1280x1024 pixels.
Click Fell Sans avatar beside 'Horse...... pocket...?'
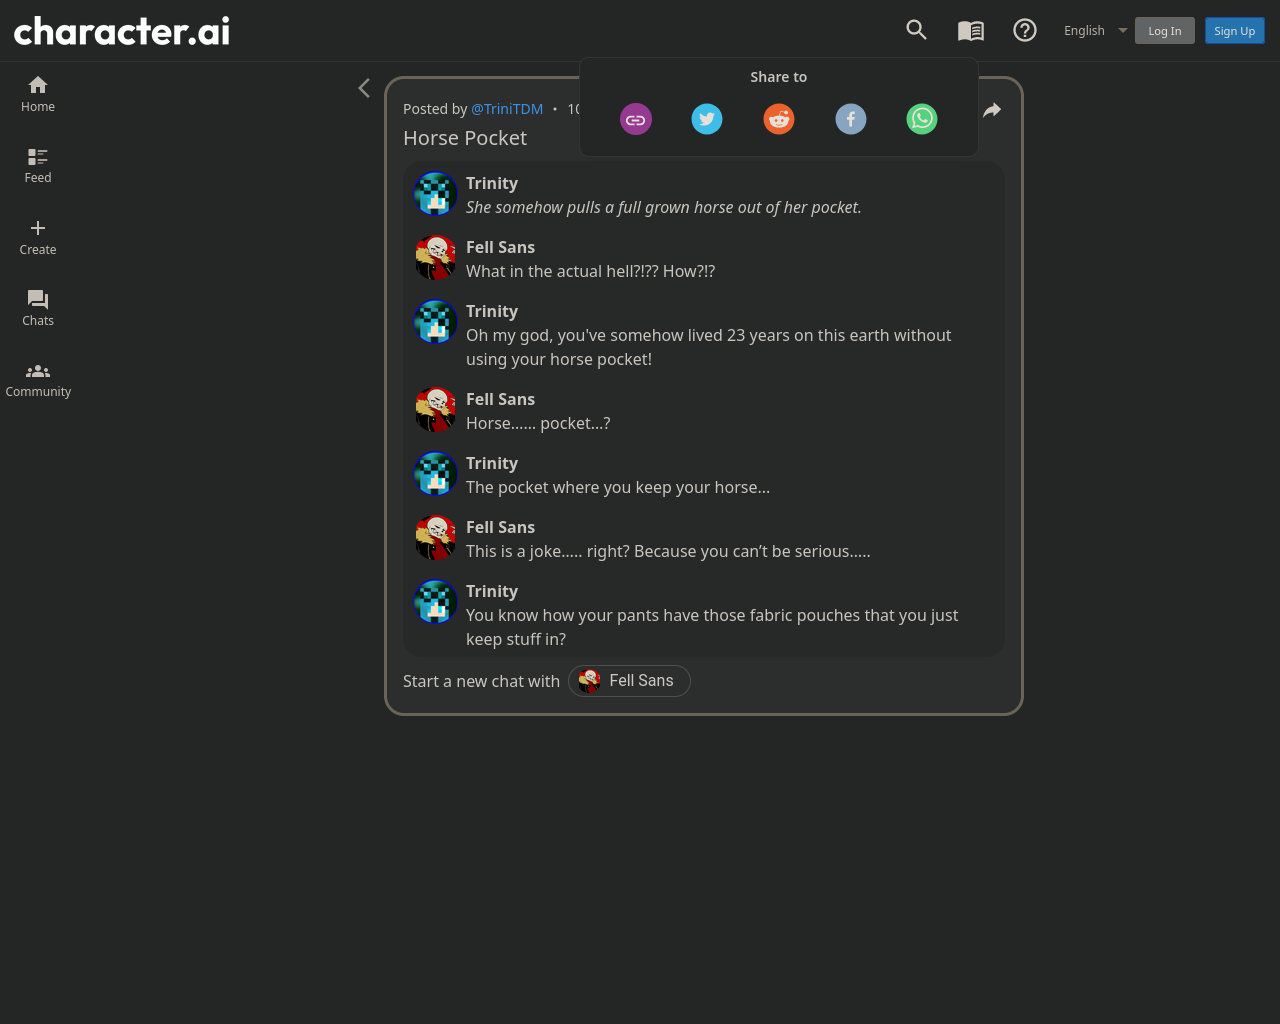pyautogui.click(x=436, y=410)
